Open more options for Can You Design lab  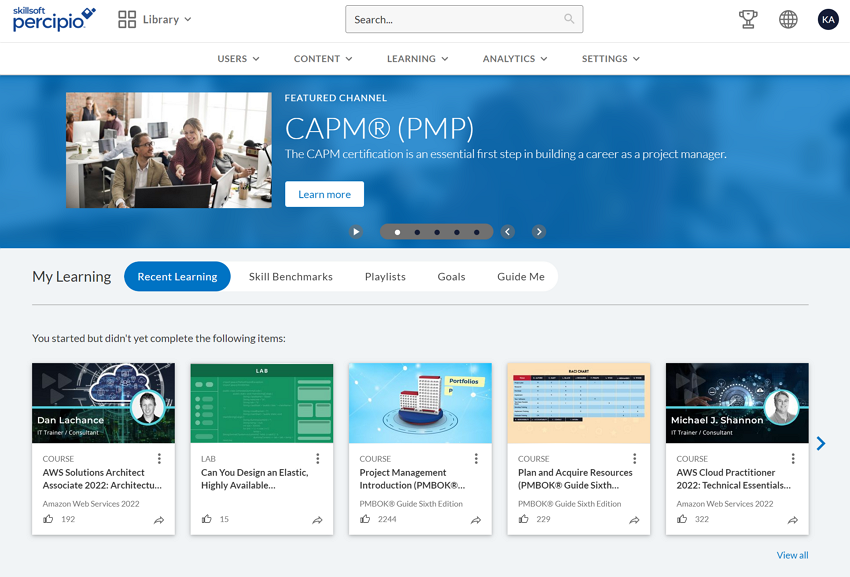(318, 459)
